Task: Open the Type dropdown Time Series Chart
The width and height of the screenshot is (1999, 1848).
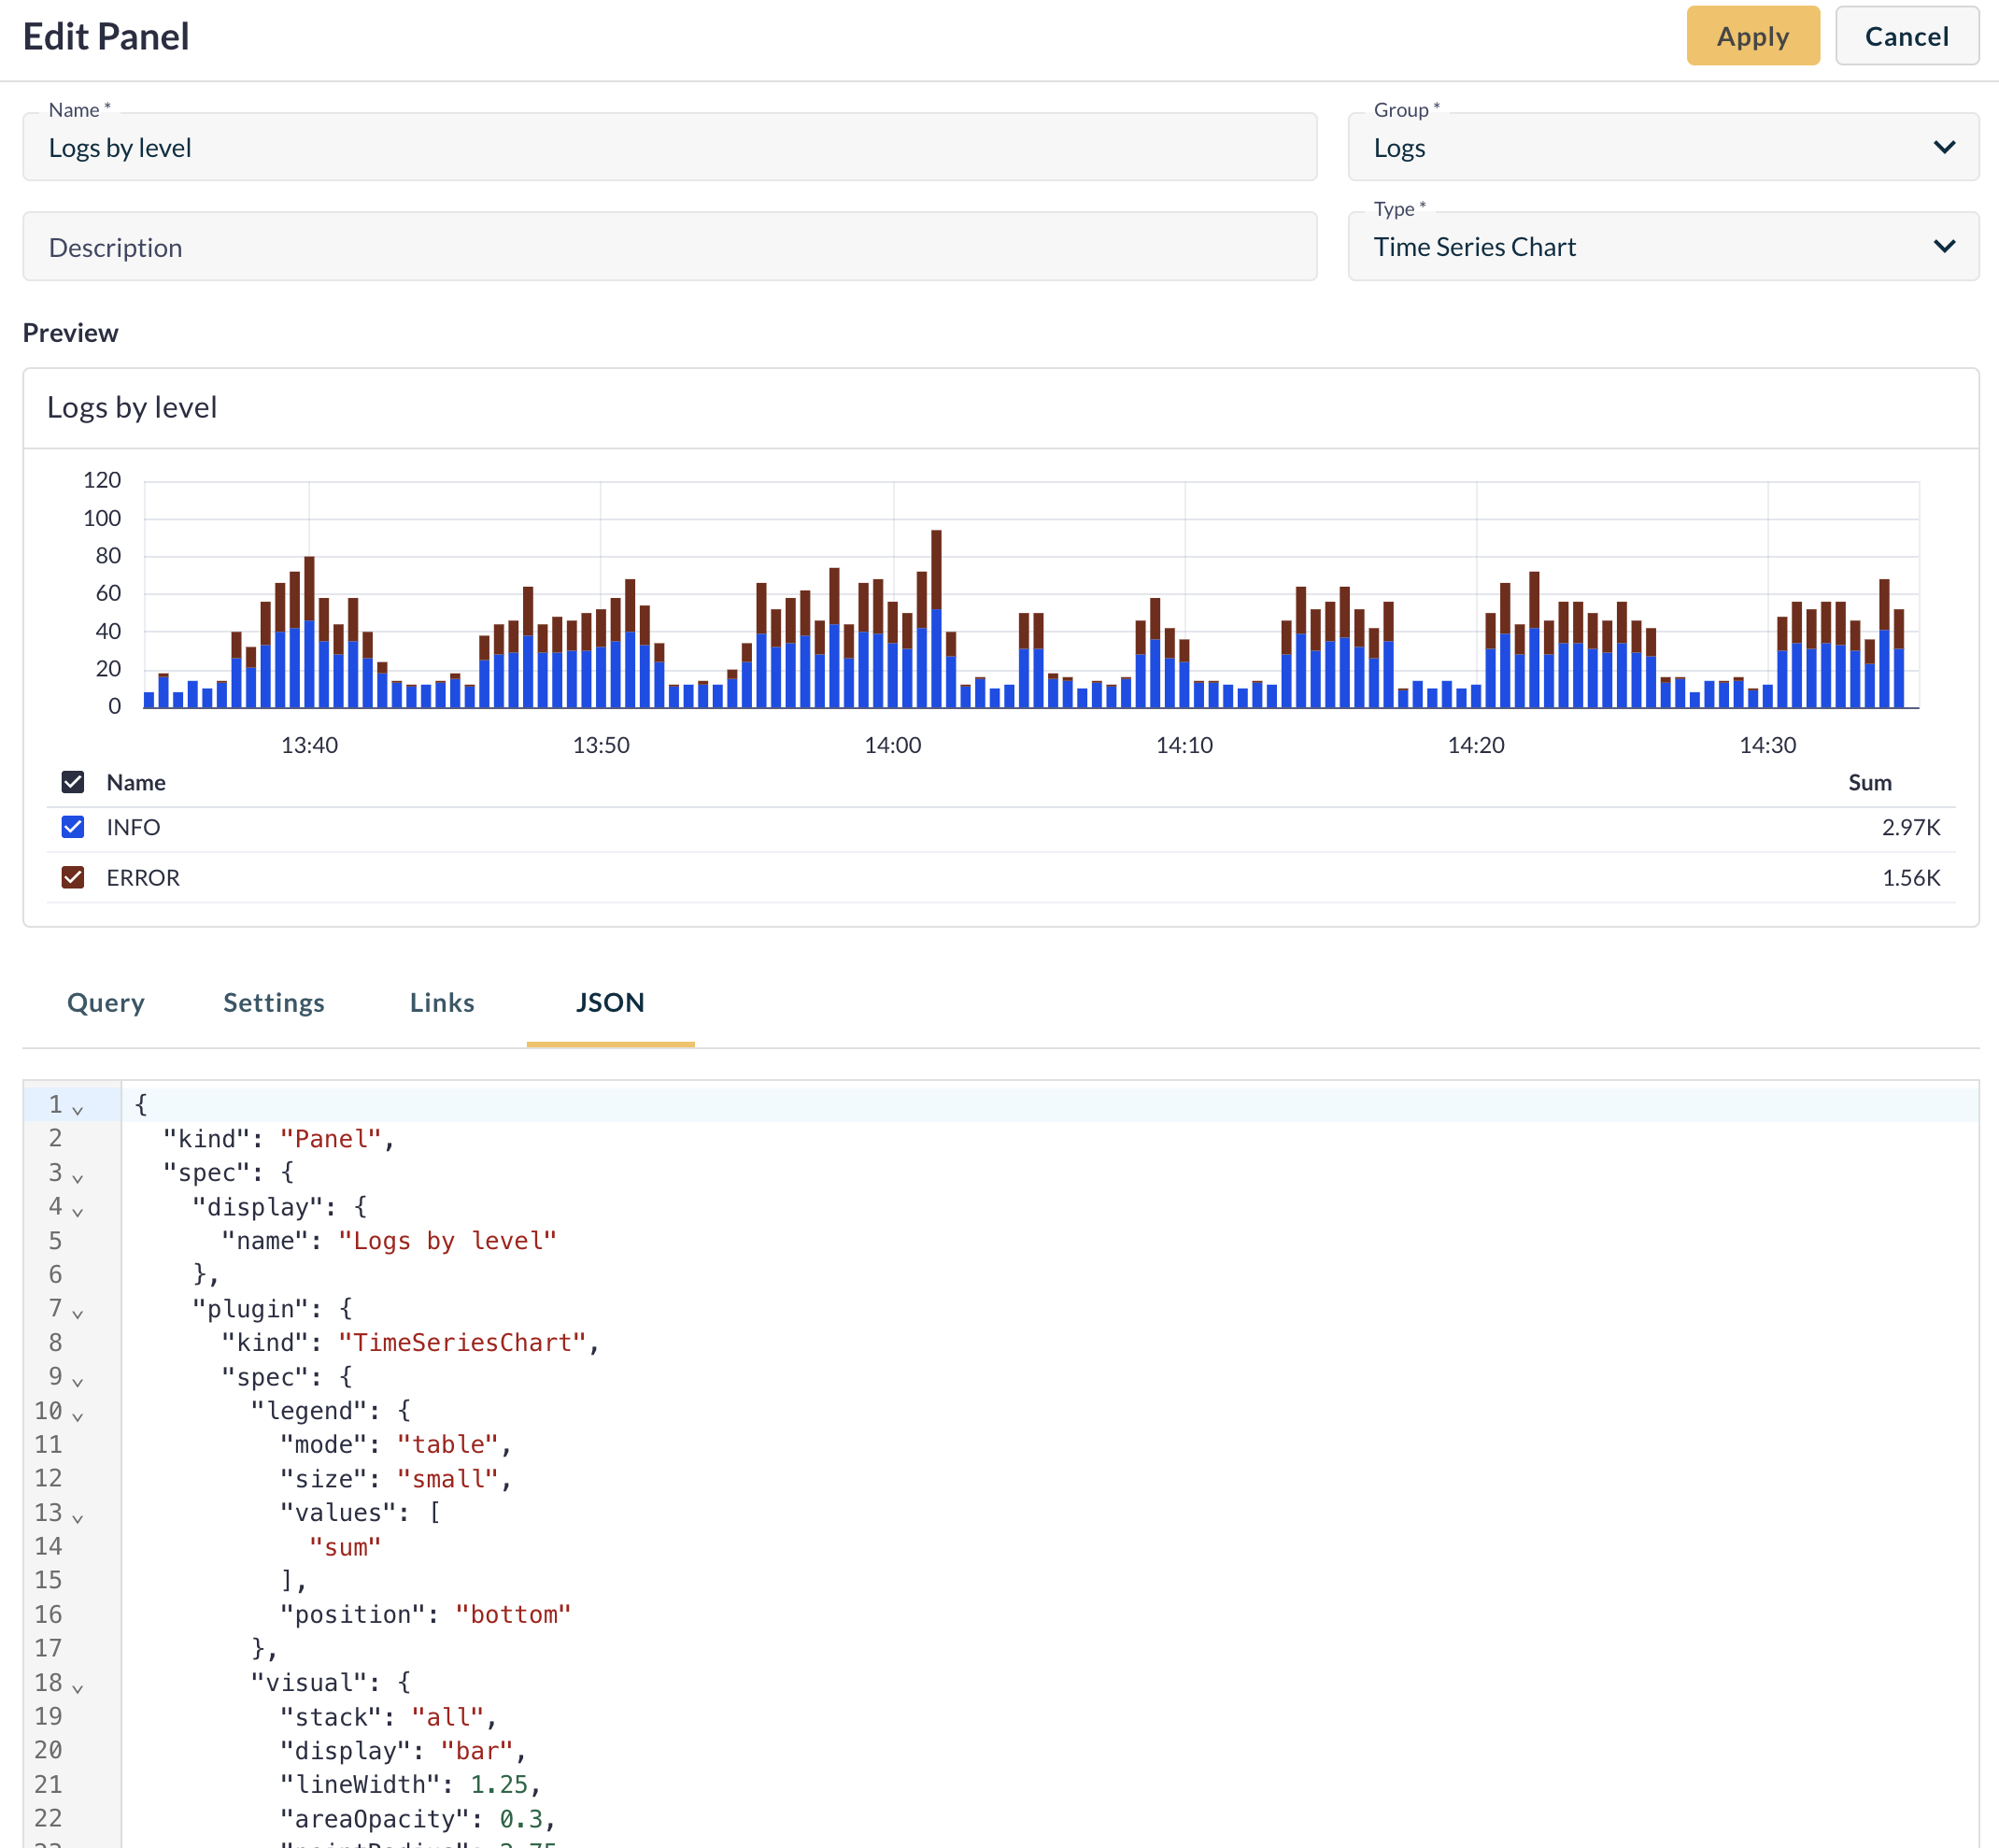Action: [x=1663, y=246]
